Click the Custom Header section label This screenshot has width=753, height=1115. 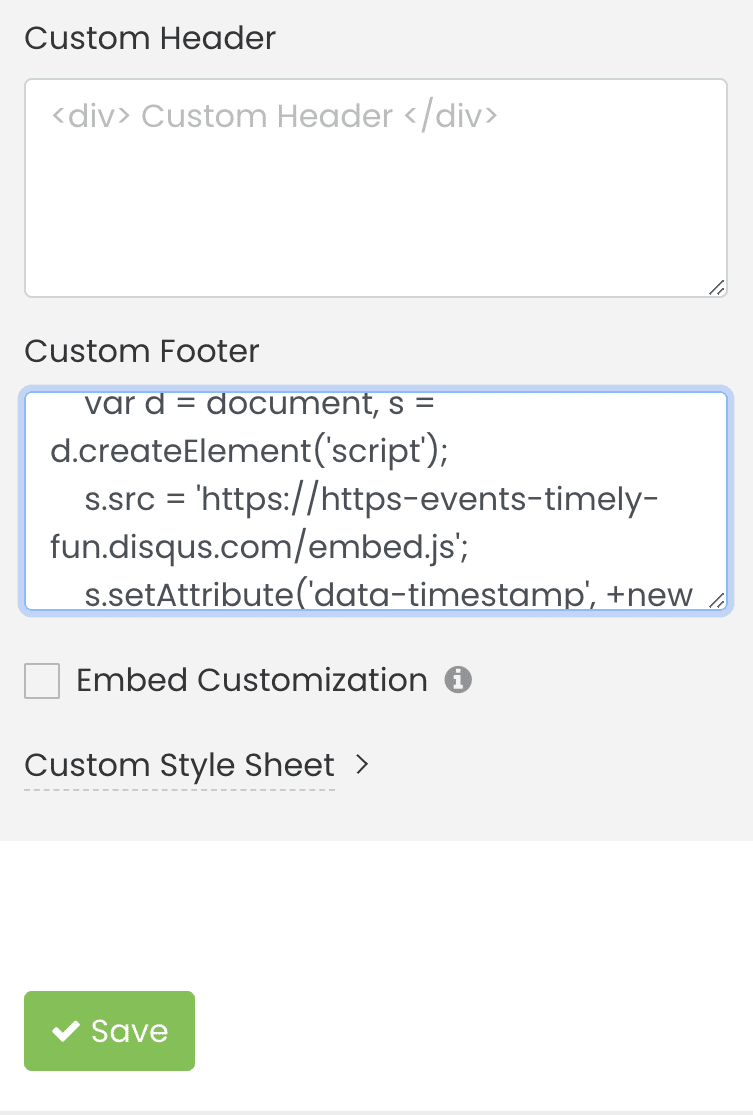pos(150,38)
